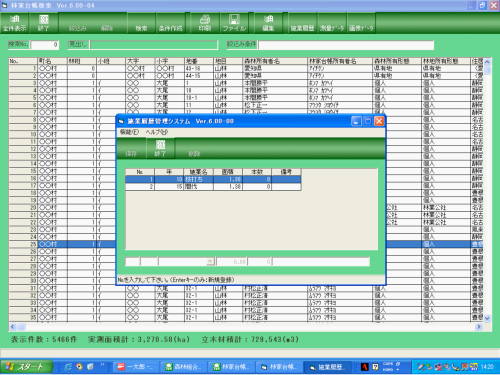Select the second history row 間伐
The image size is (500, 375).
click(x=213, y=187)
